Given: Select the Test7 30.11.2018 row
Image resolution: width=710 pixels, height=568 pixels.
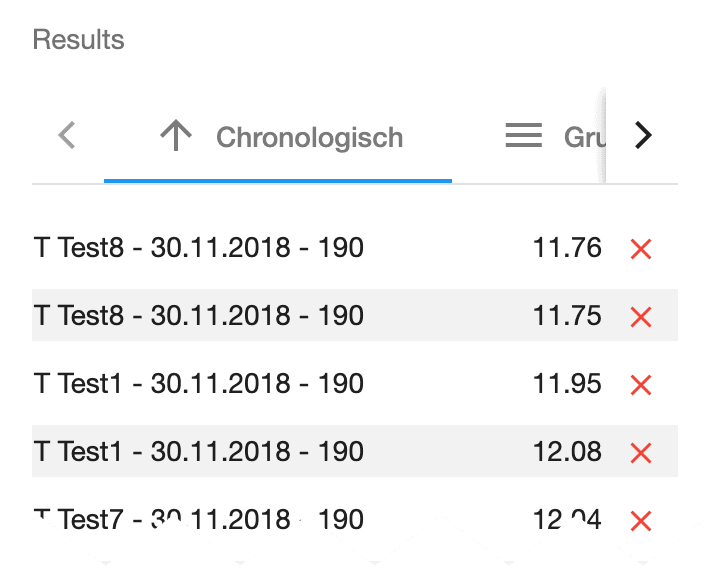Looking at the screenshot, I should pos(355,519).
